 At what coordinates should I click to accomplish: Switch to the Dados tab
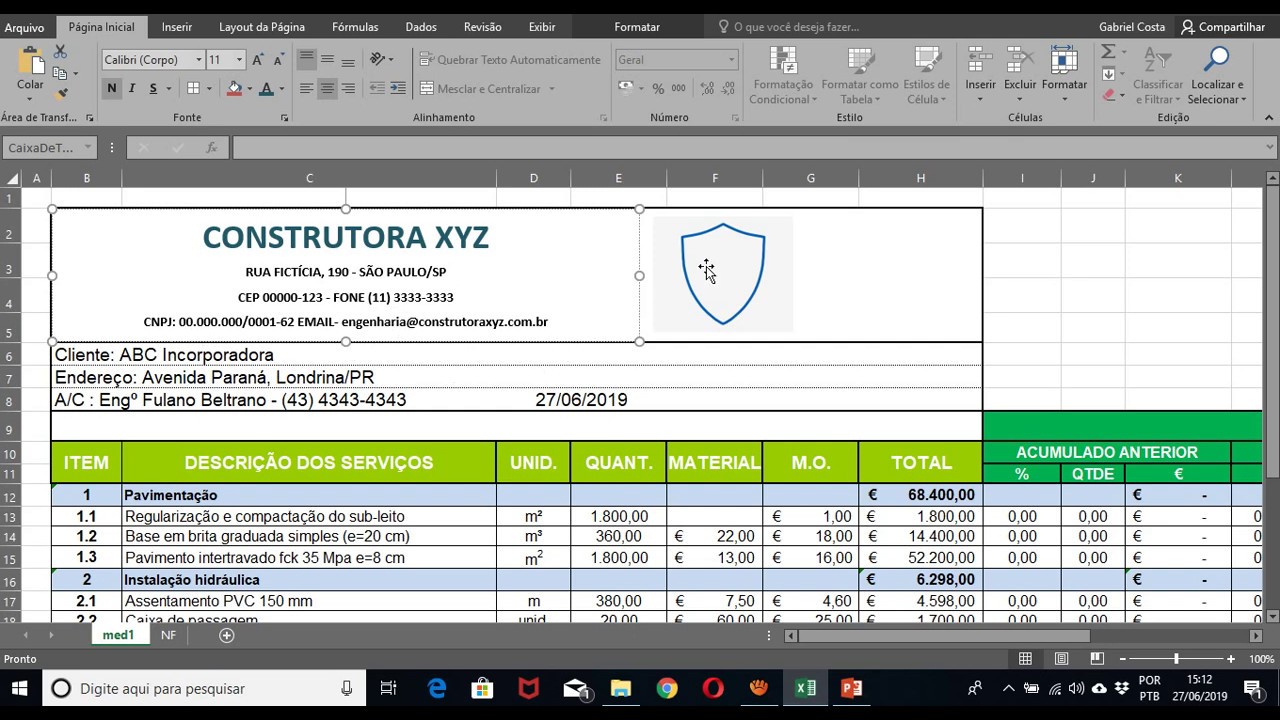point(421,27)
